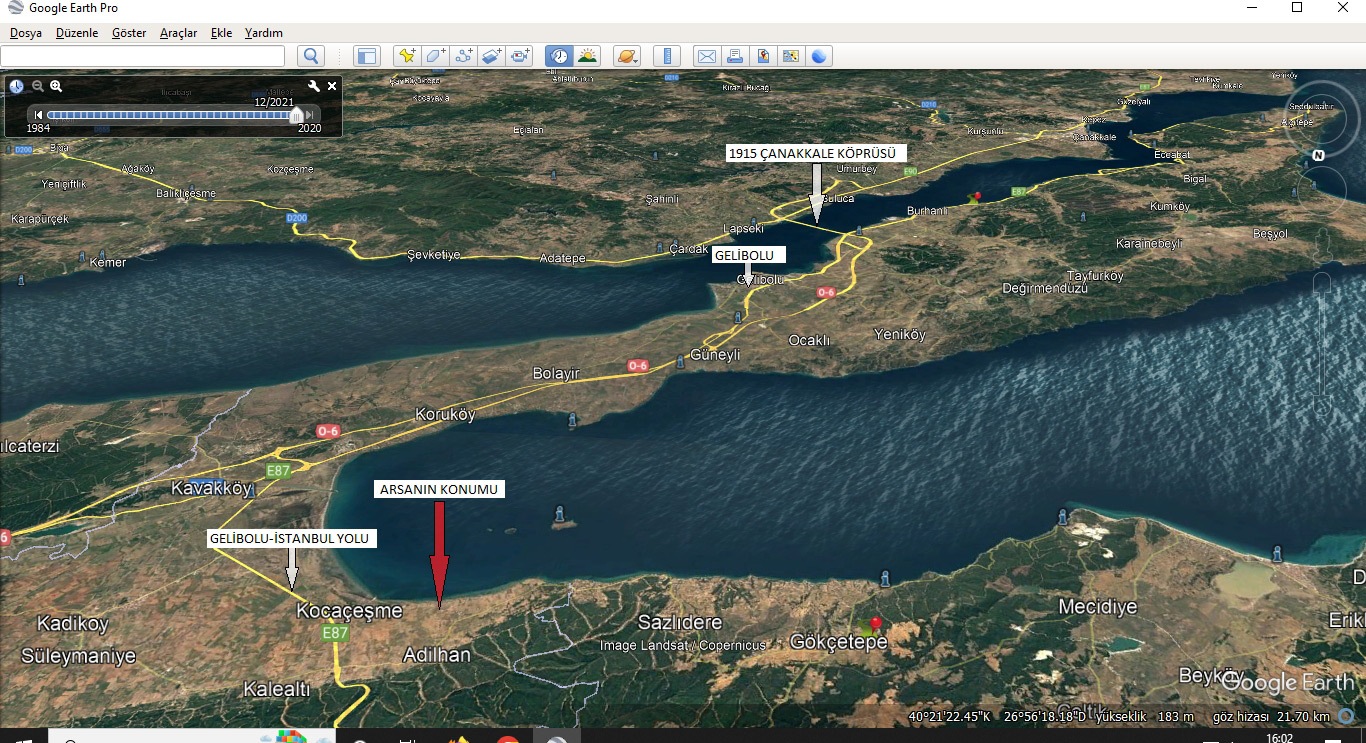This screenshot has width=1366, height=743.
Task: Add an image overlay
Action: click(x=491, y=56)
